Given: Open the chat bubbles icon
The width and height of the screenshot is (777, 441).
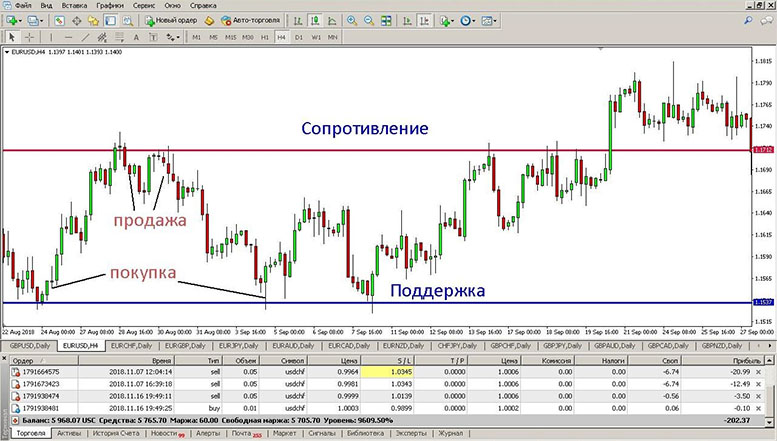Looking at the screenshot, I should [x=767, y=20].
